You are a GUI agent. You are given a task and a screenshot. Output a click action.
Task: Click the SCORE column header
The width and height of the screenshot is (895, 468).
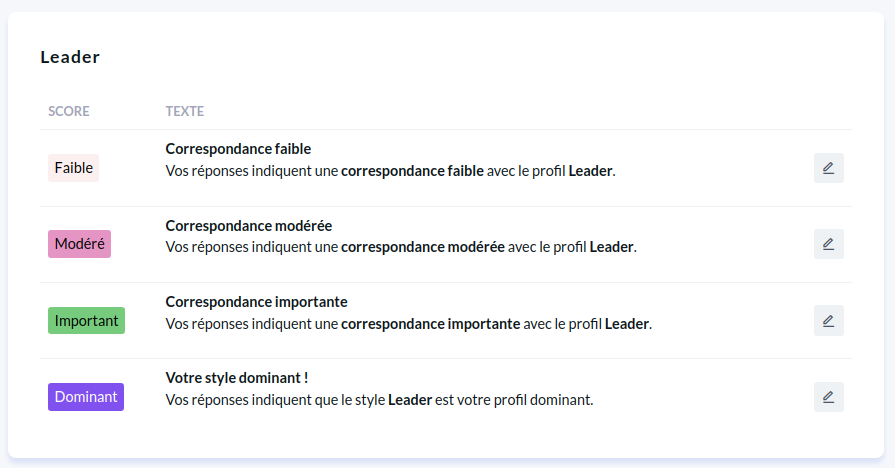[68, 111]
